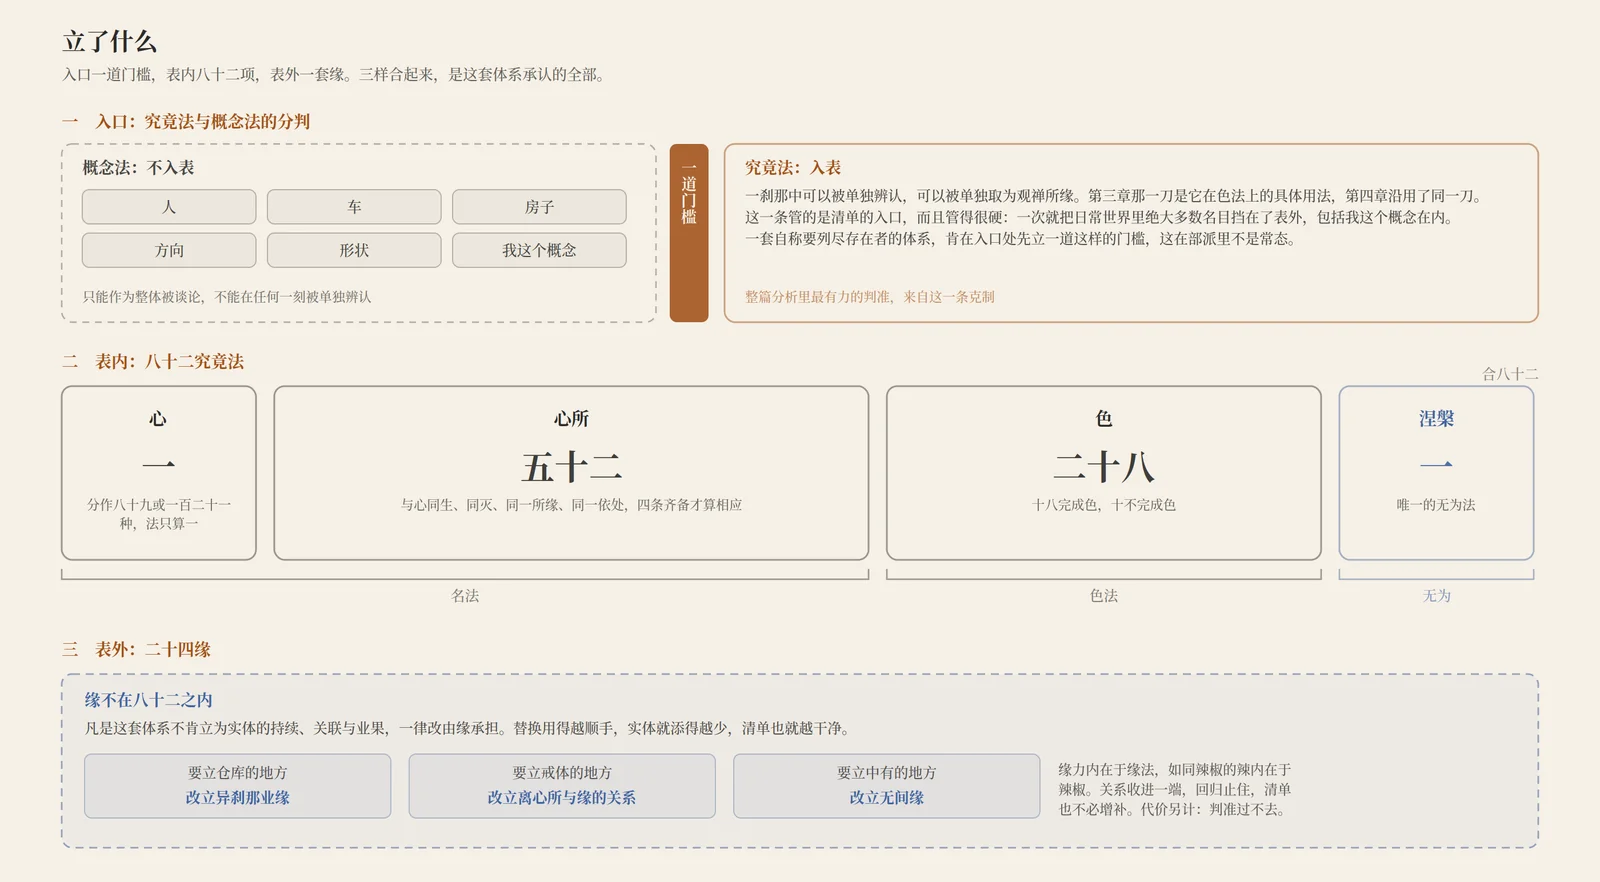1600x882 pixels.
Task: Click the 色法 bracket label
Action: [1104, 595]
